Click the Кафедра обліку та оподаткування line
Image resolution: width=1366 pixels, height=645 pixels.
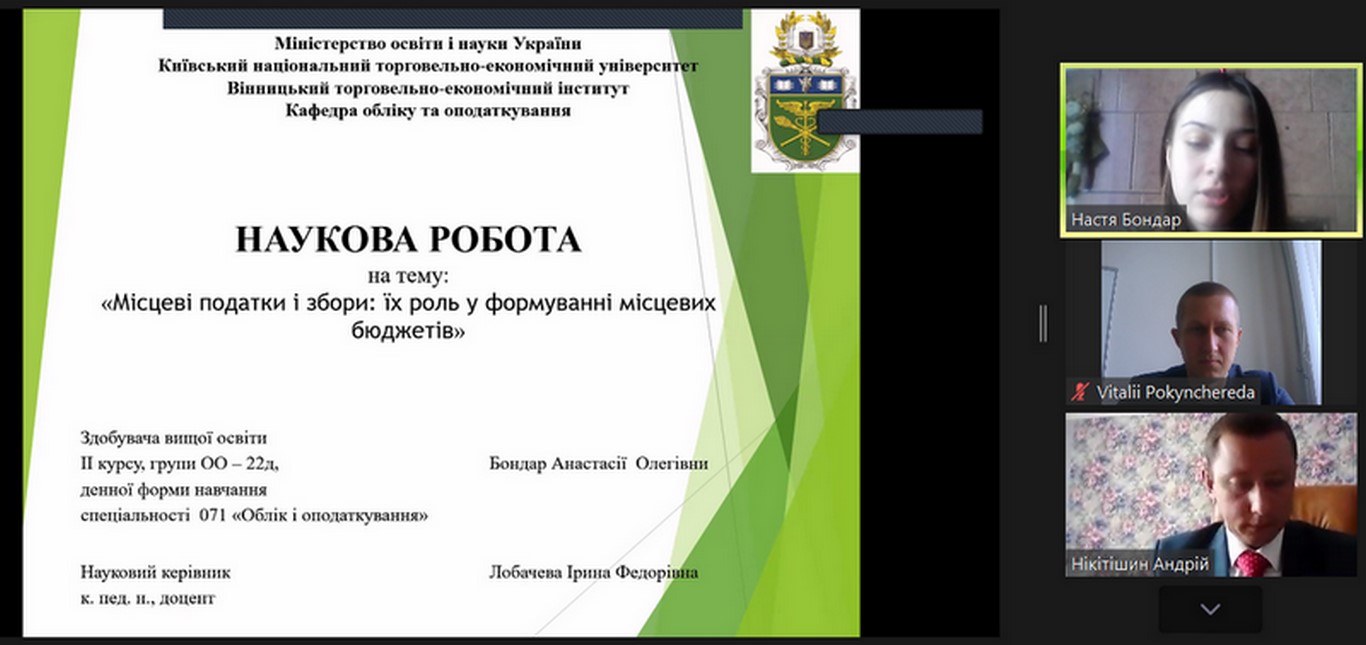pos(428,110)
